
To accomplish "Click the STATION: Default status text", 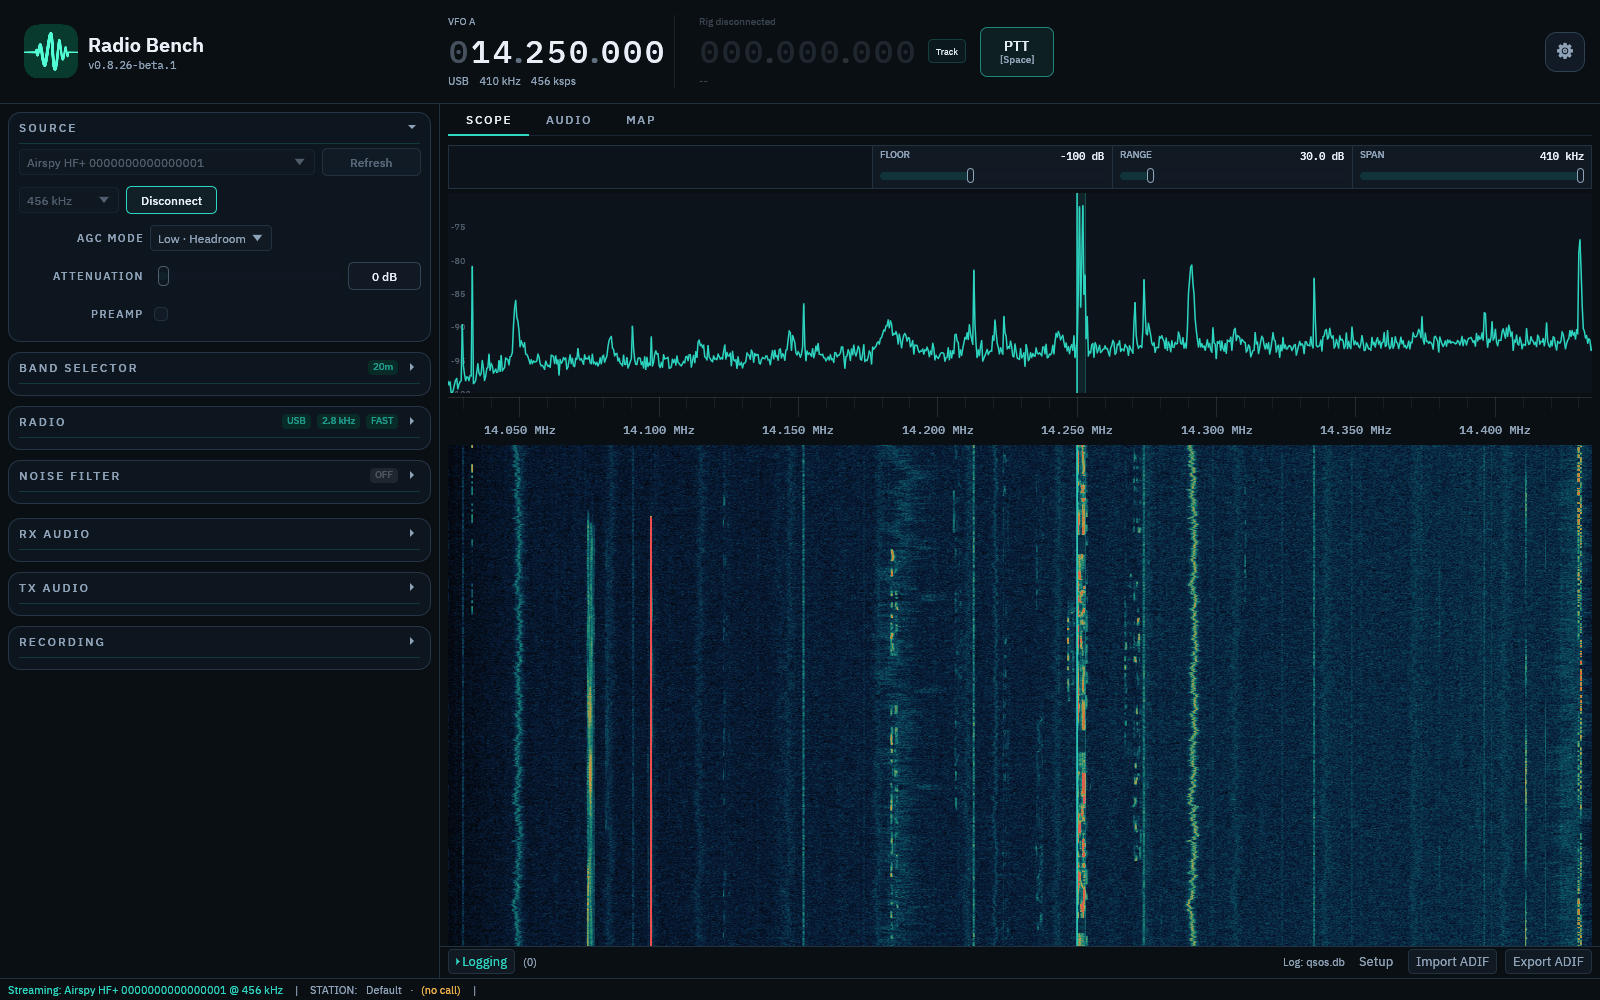I will coord(355,990).
